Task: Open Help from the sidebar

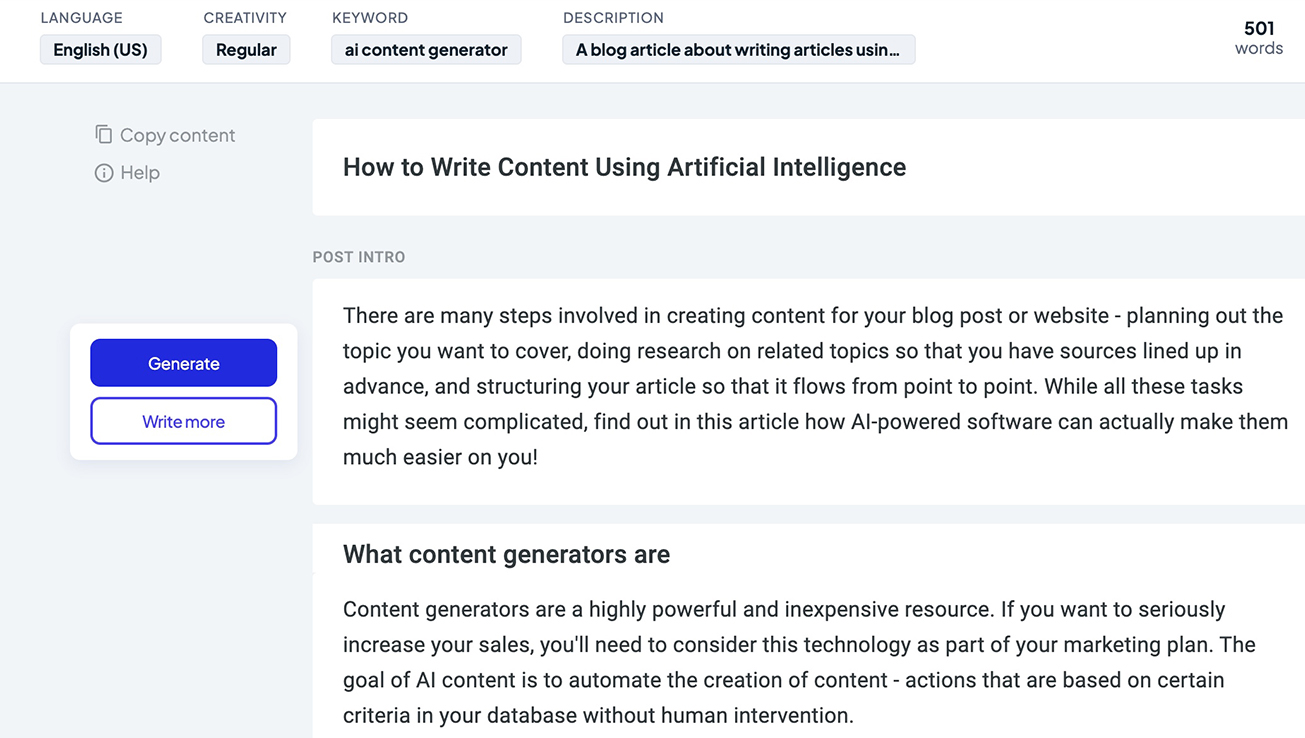Action: 127,172
